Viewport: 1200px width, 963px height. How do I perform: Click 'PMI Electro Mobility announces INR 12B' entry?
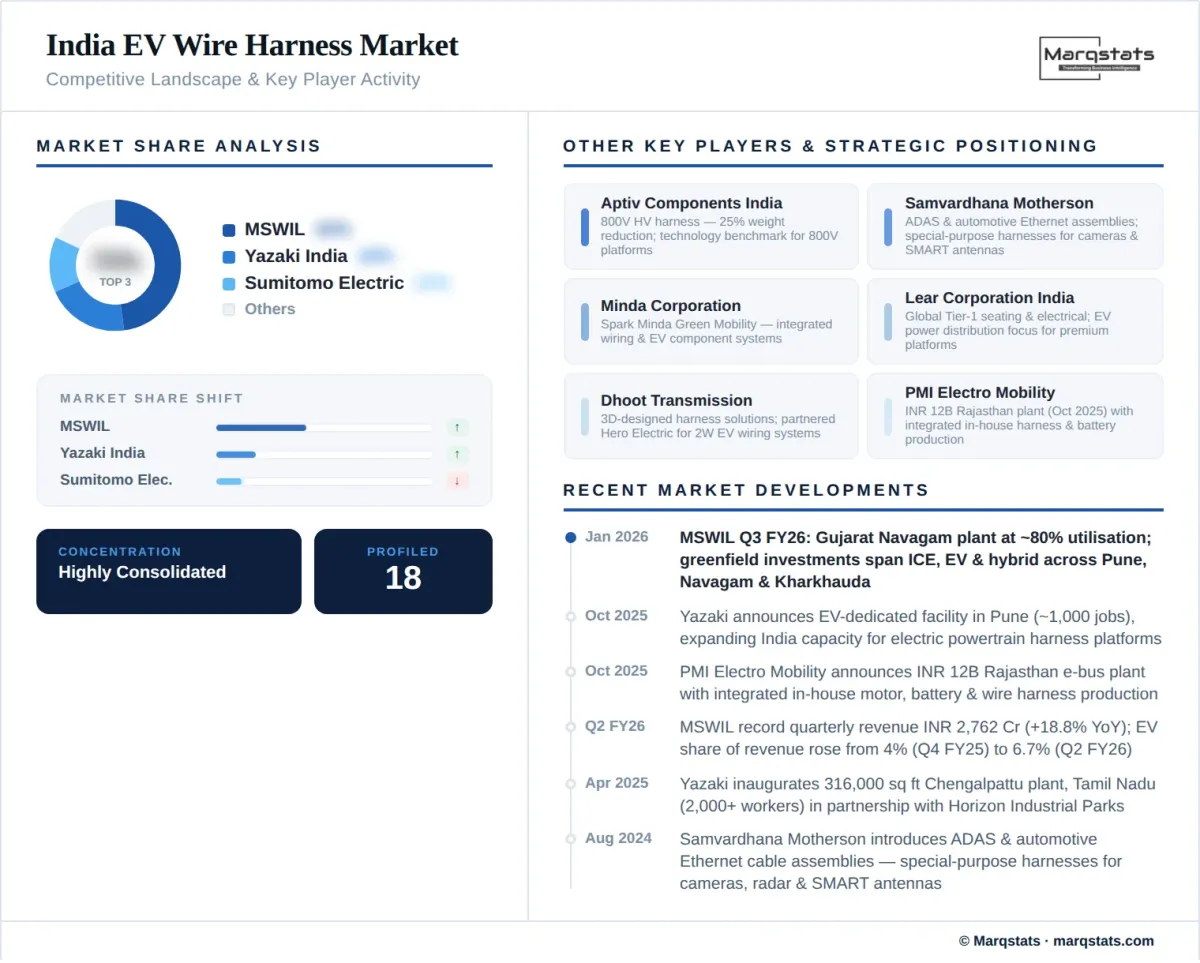(x=919, y=683)
